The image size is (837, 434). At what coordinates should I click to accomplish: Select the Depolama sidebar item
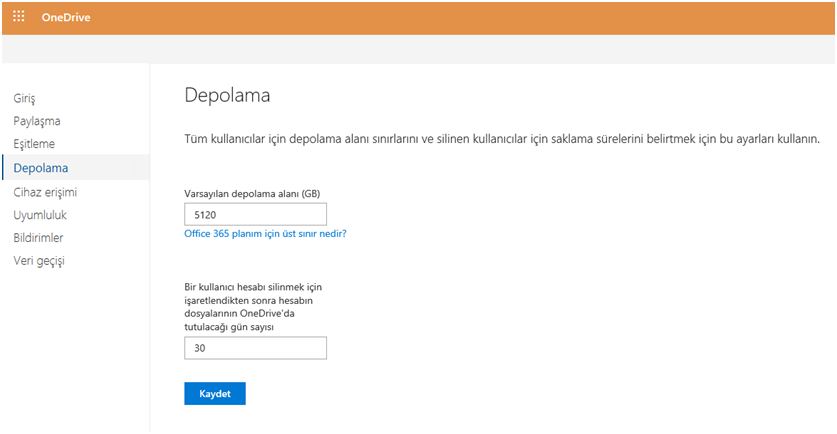coord(41,168)
